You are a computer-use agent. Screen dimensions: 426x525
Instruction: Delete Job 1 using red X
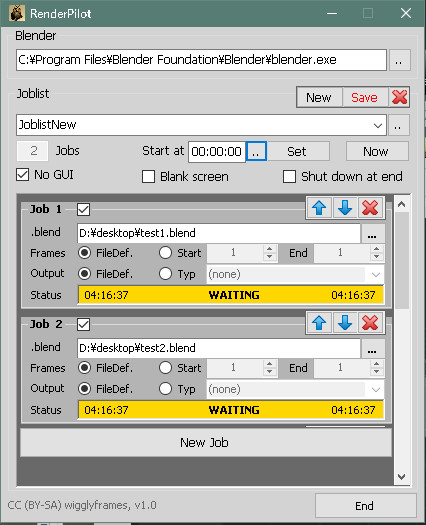pos(370,208)
